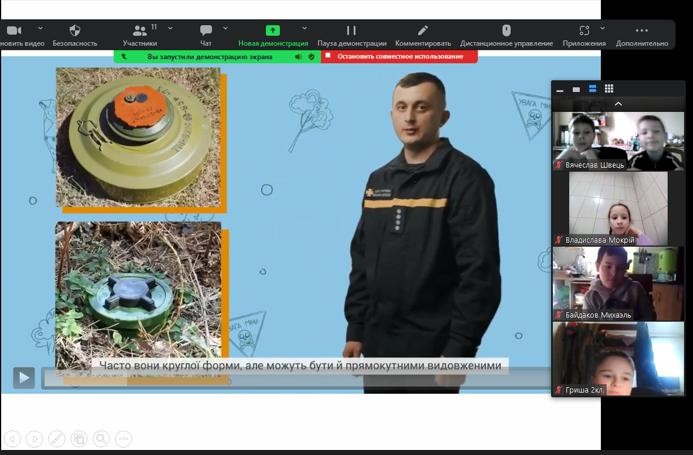Viewport: 693px width, 455px height.
Task: Toggle speaker icon in green sharing bar
Action: tap(299, 57)
